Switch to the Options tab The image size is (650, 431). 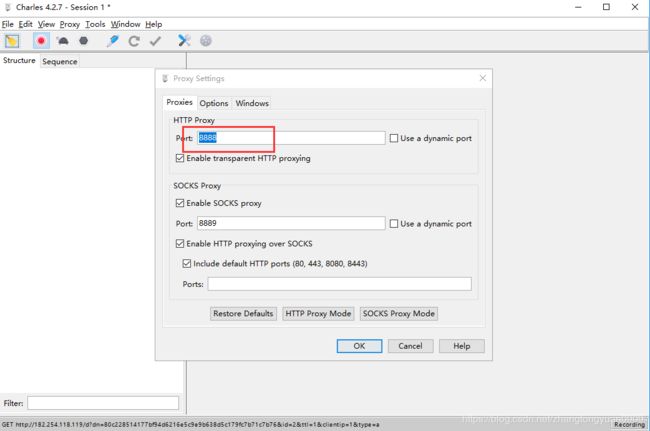pyautogui.click(x=214, y=103)
